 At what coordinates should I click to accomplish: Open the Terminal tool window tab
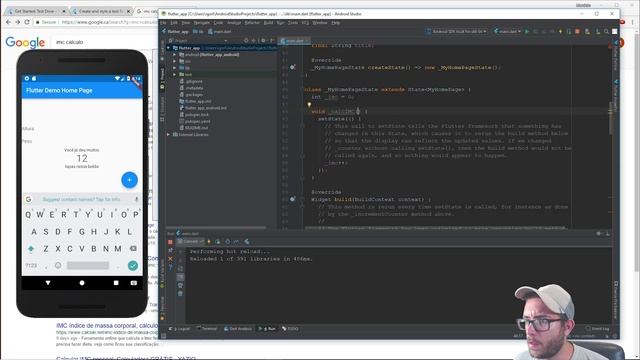207,329
